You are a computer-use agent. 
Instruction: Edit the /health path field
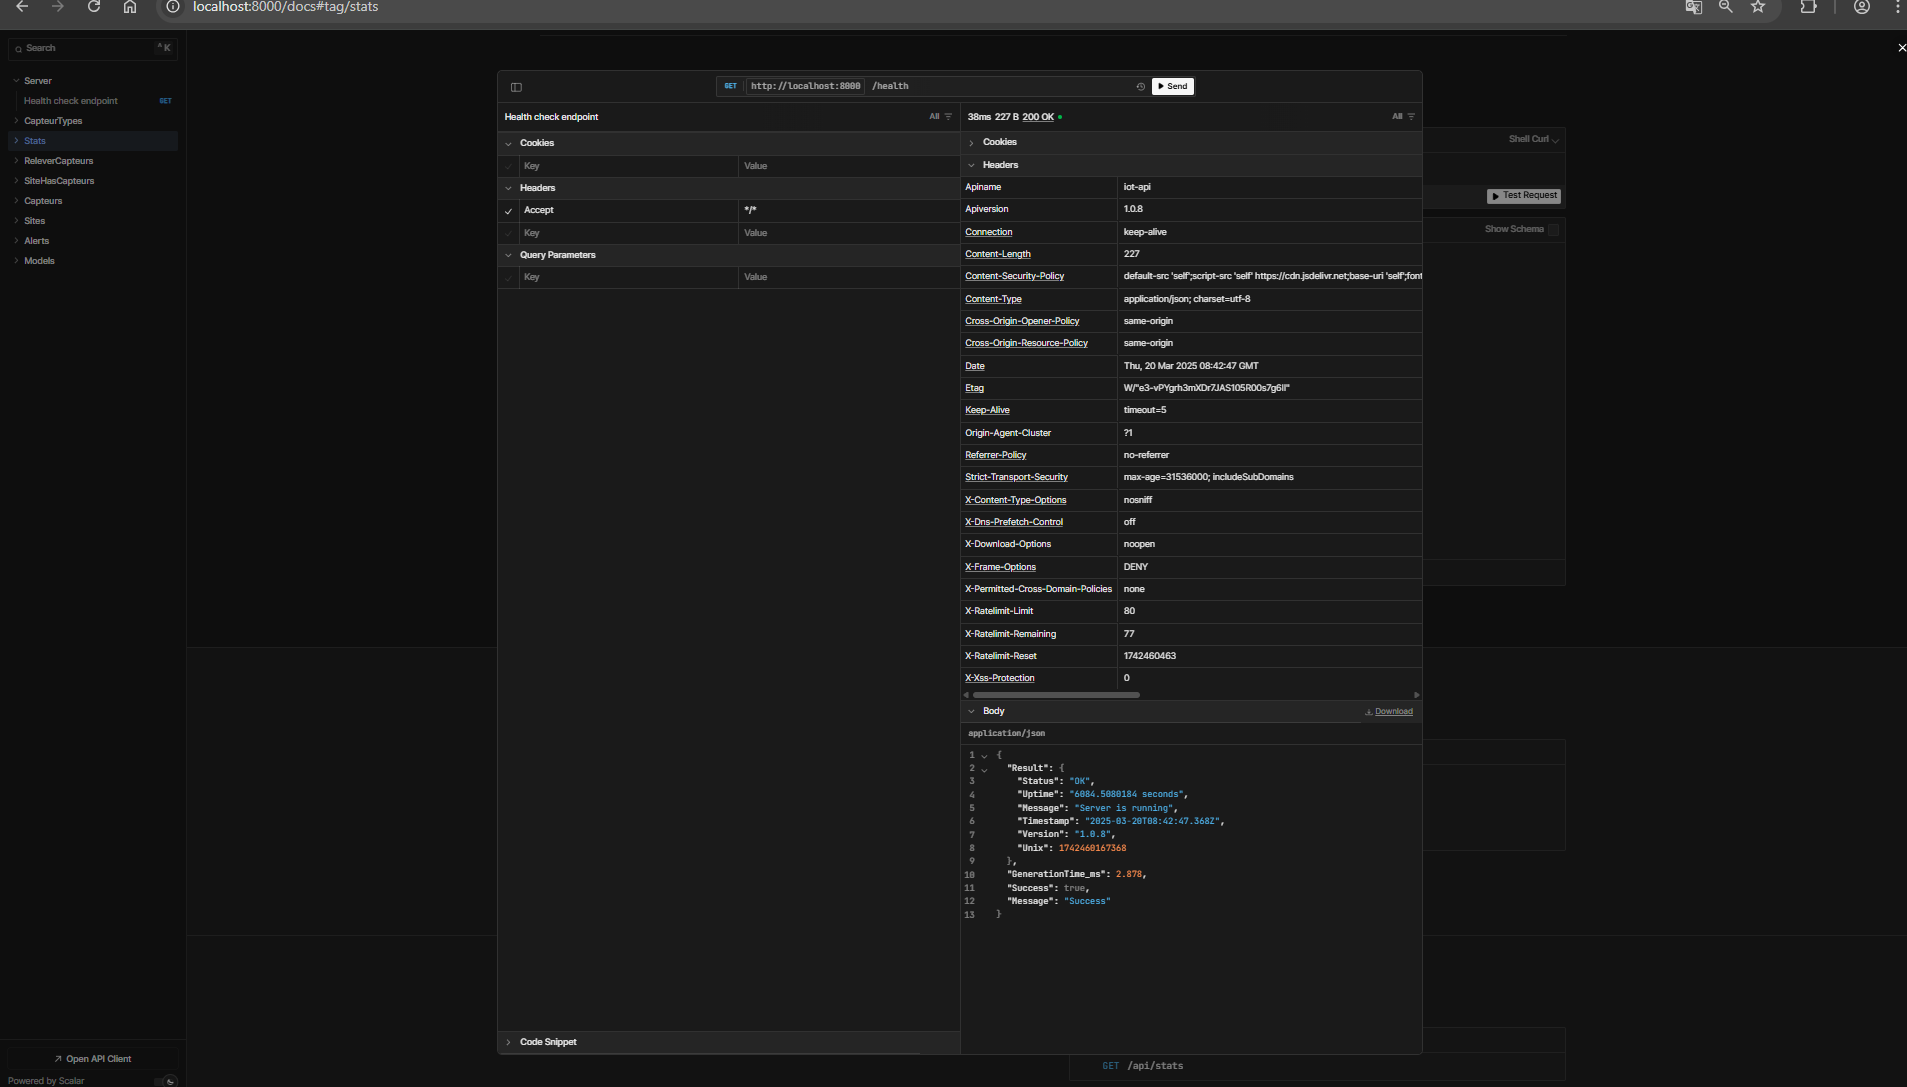click(1000, 86)
